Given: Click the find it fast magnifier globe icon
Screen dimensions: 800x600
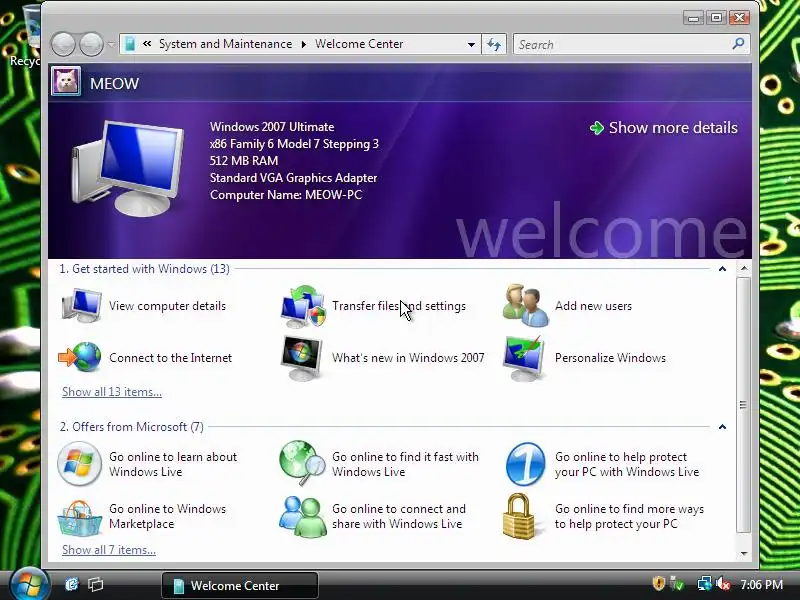Looking at the screenshot, I should (303, 463).
